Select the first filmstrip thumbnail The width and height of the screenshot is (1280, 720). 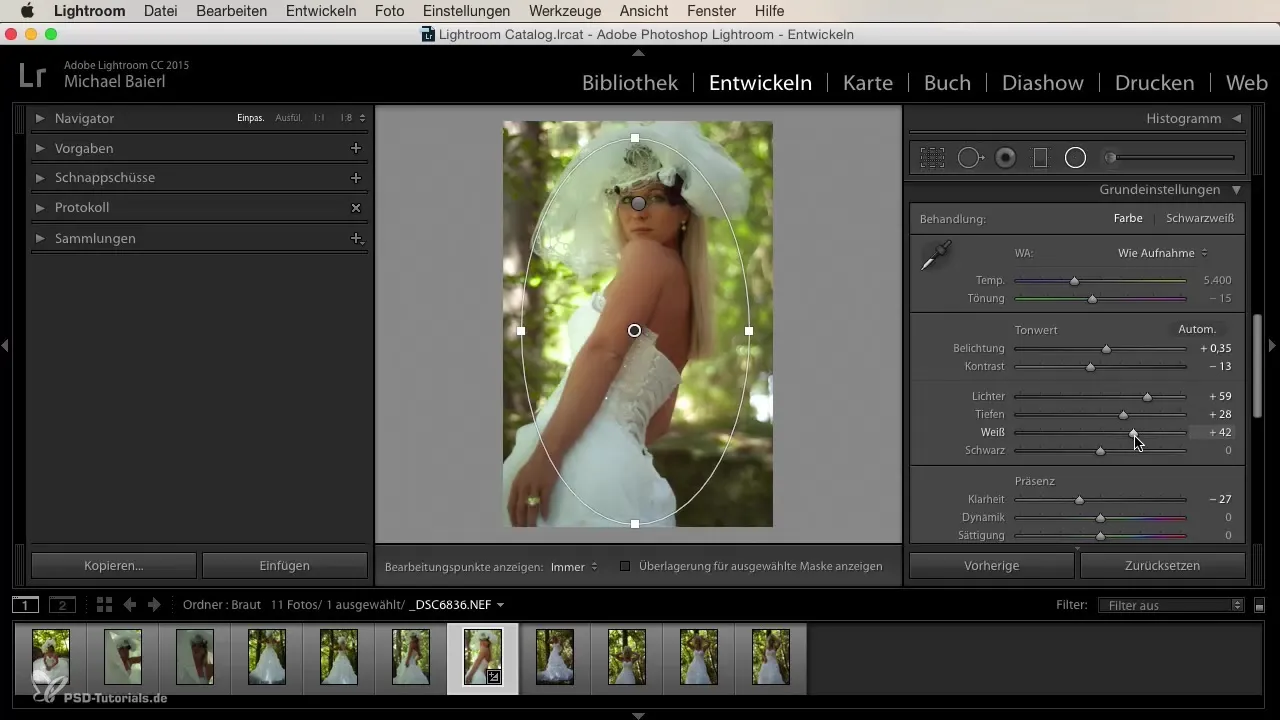pyautogui.click(x=51, y=657)
